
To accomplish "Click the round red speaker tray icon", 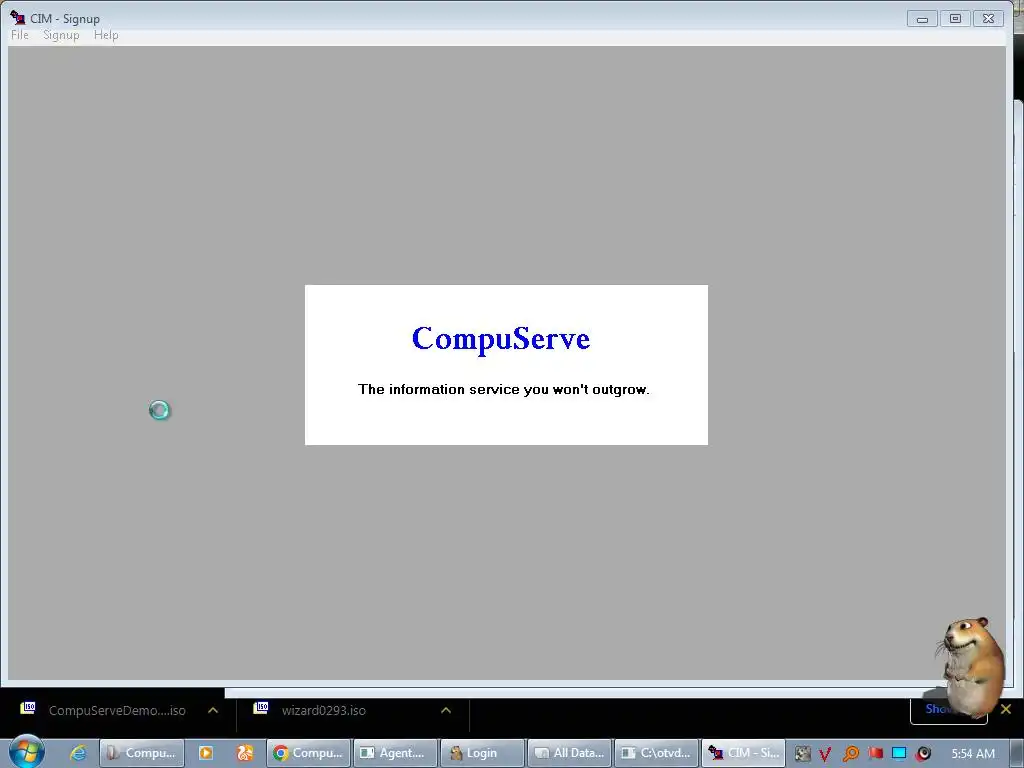I will tap(923, 754).
